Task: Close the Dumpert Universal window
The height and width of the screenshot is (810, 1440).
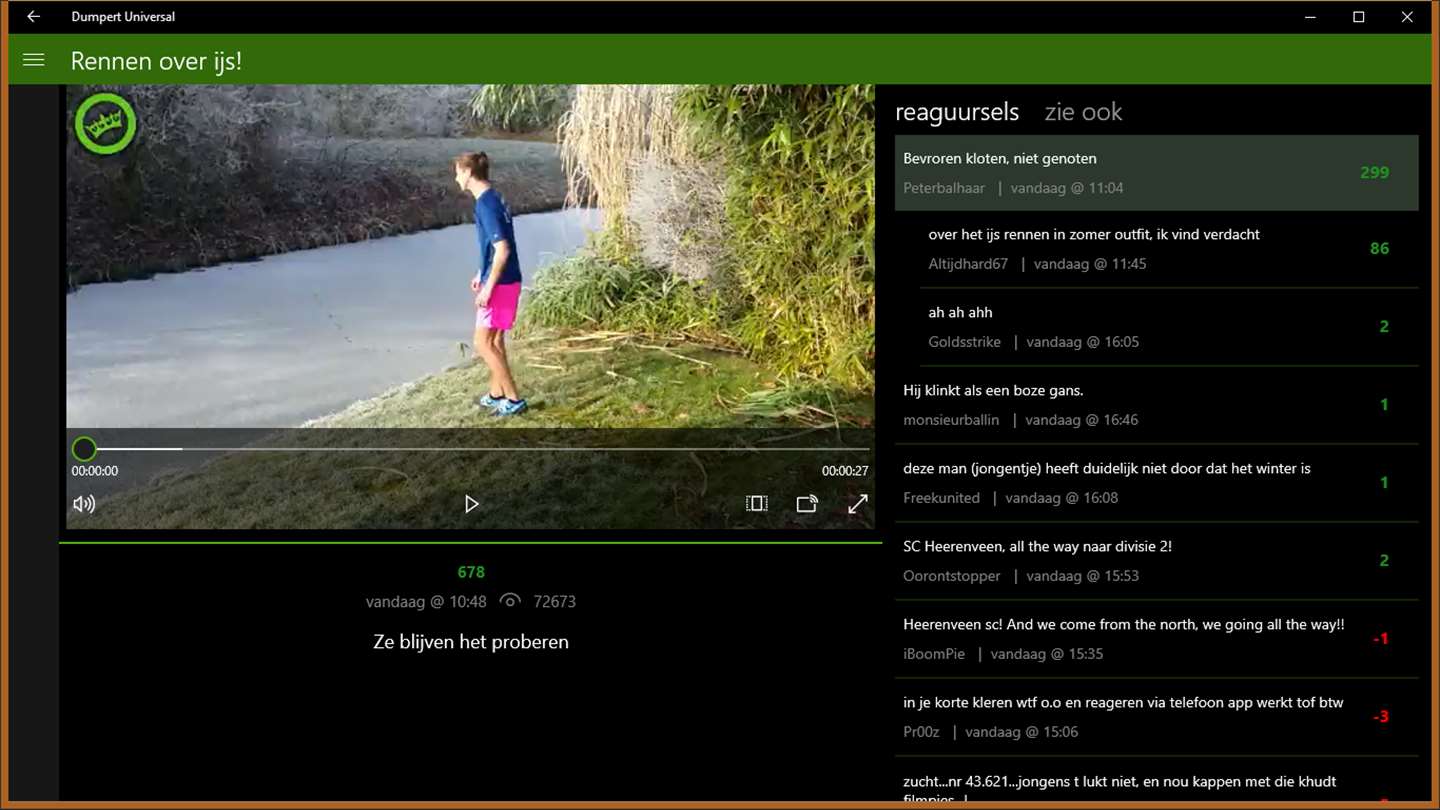Action: [x=1406, y=17]
